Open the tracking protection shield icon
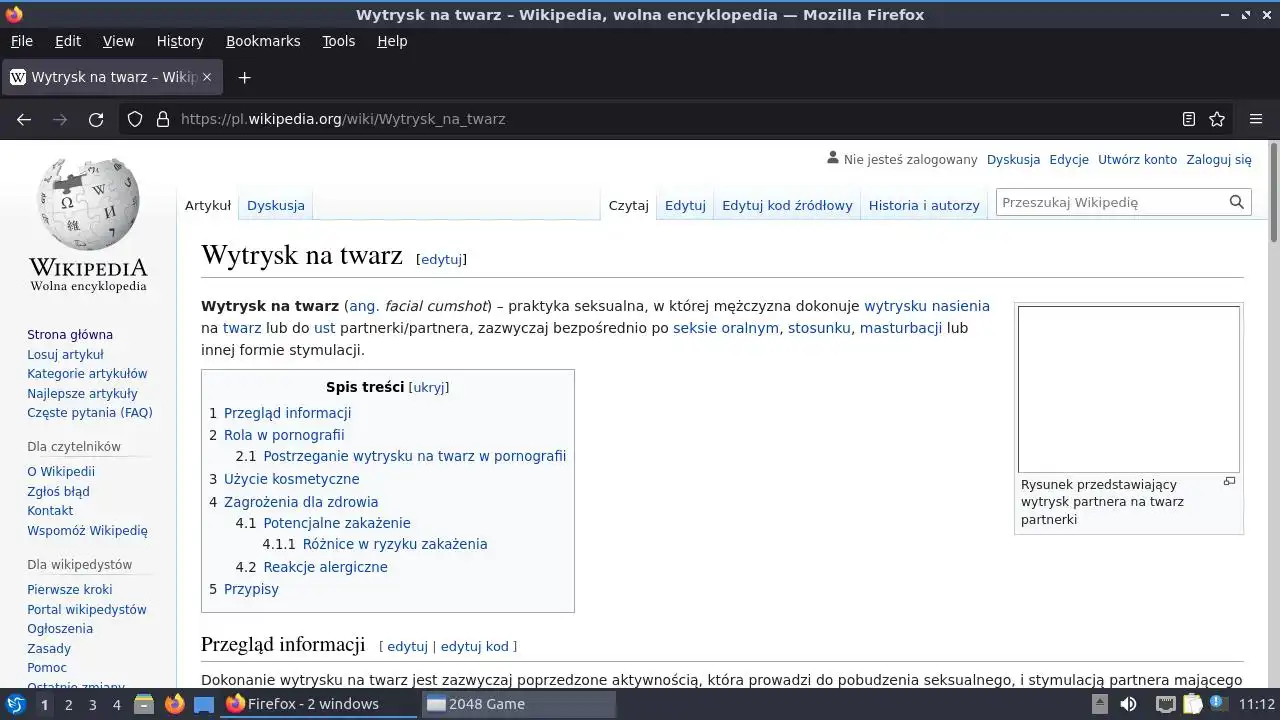 tap(135, 119)
